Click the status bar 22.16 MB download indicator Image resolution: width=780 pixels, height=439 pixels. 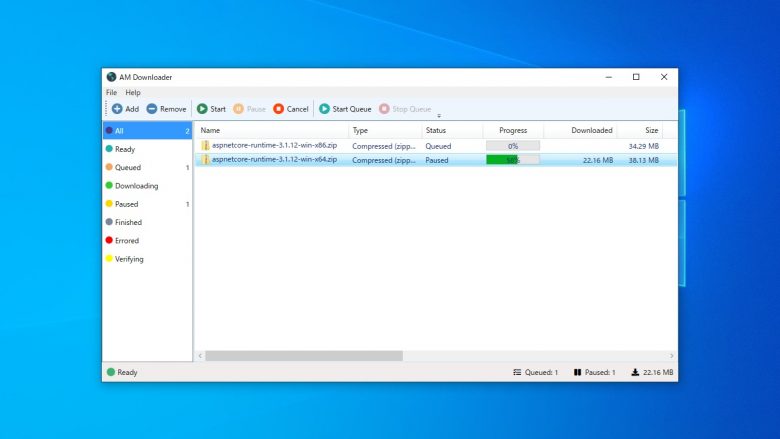pos(652,372)
